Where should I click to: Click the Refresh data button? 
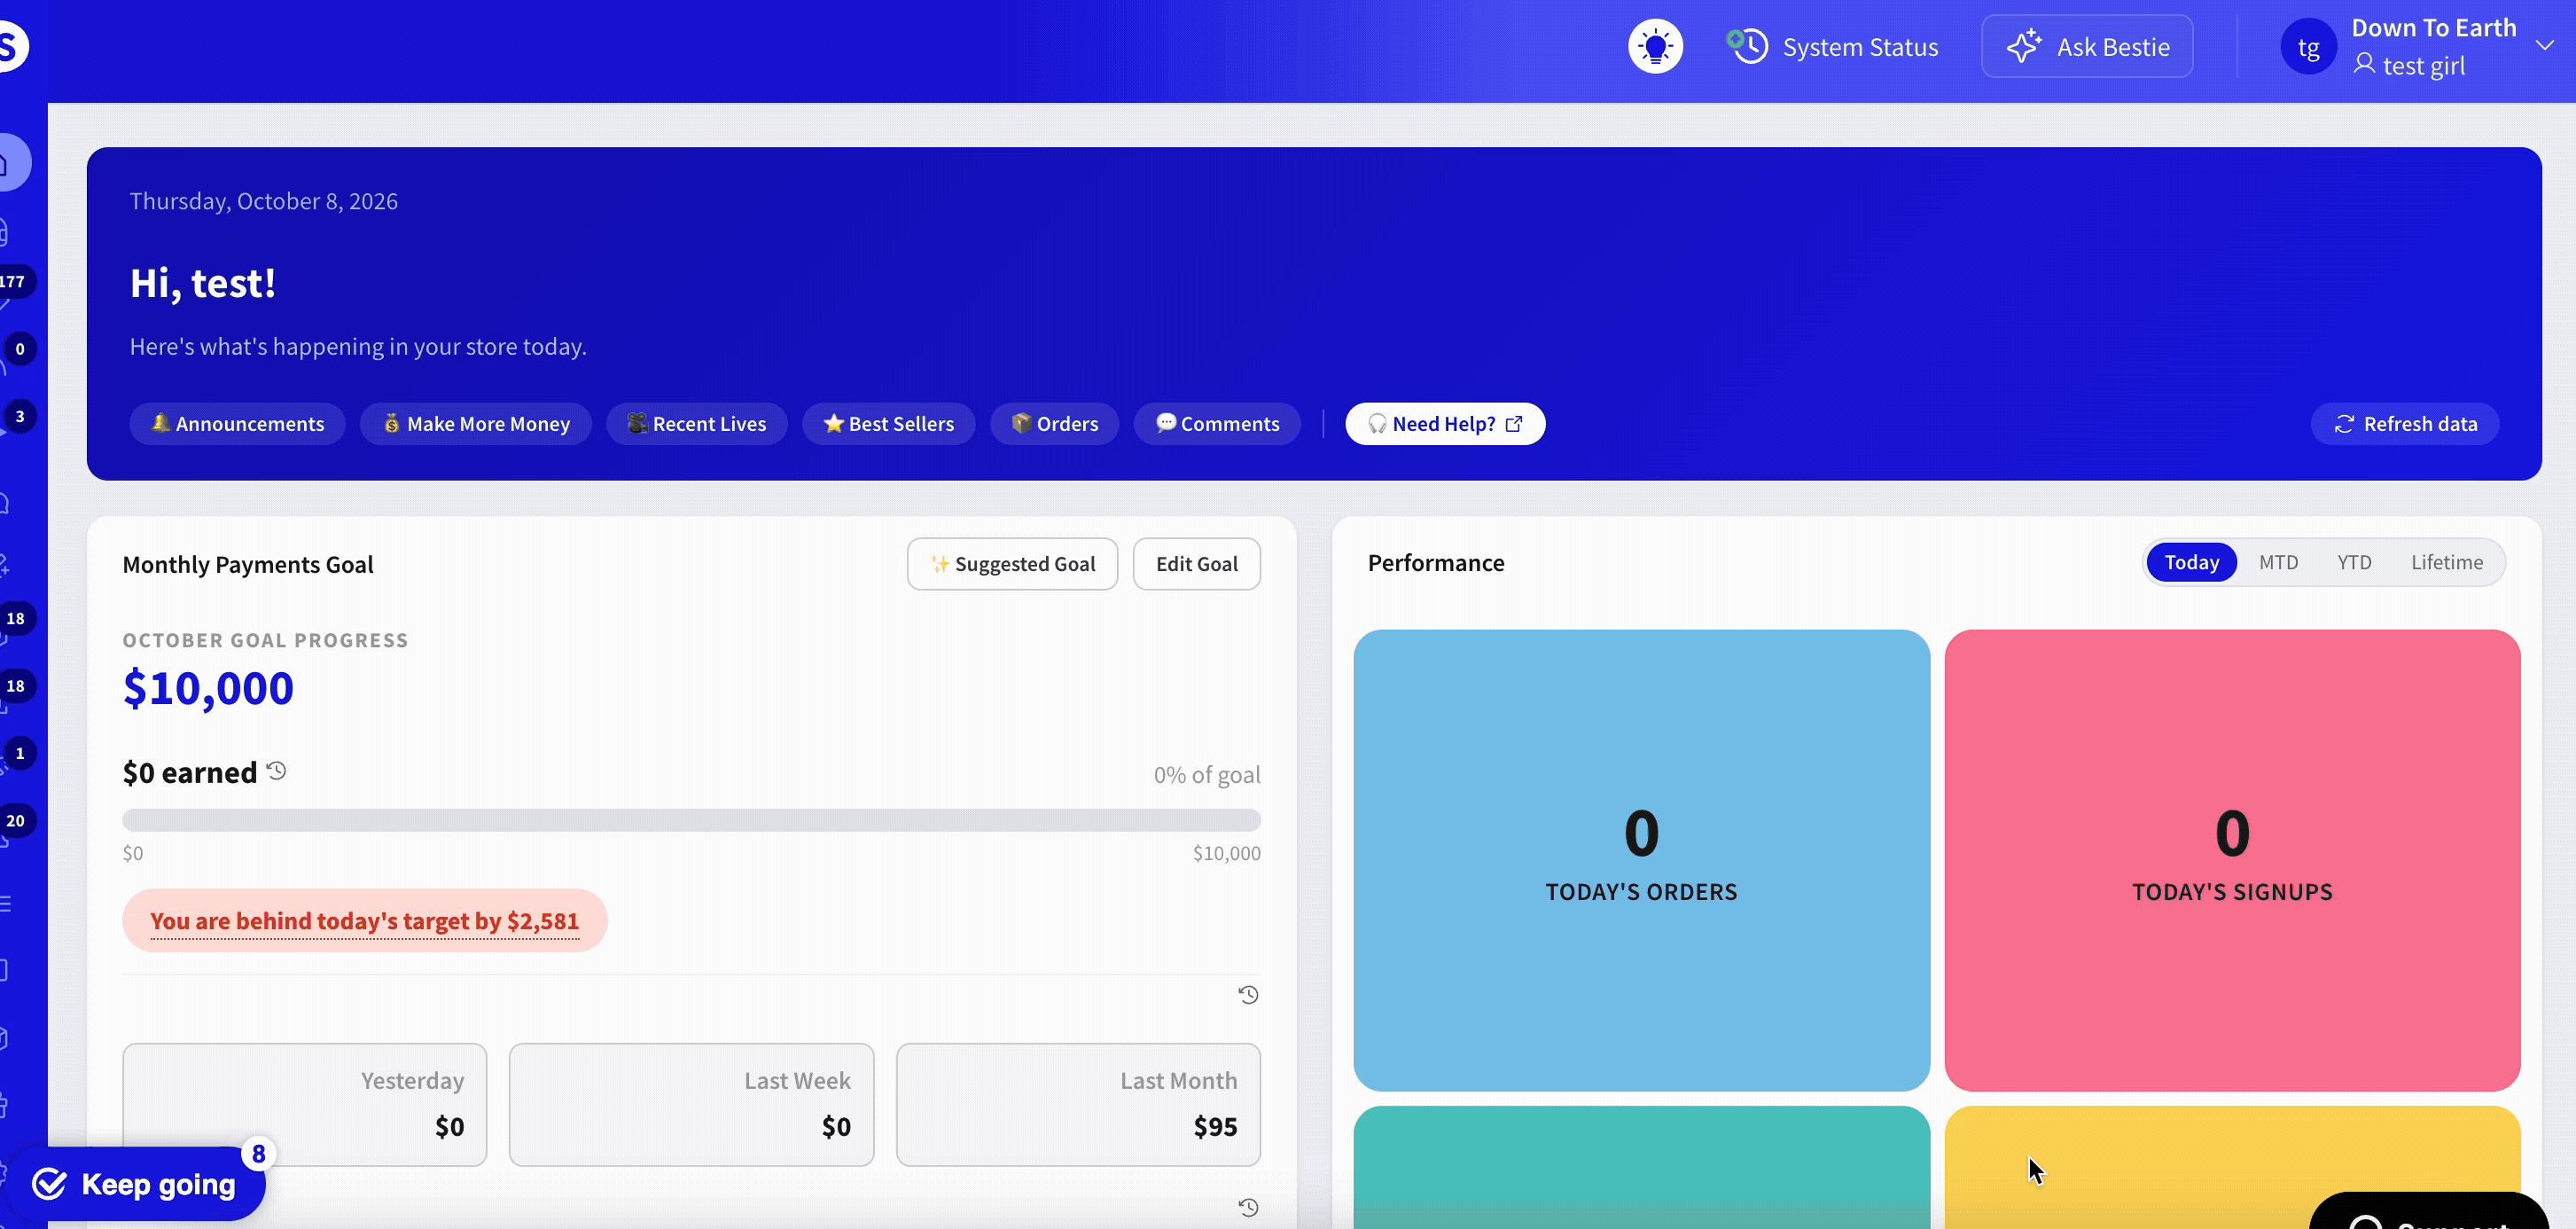[x=2405, y=424]
